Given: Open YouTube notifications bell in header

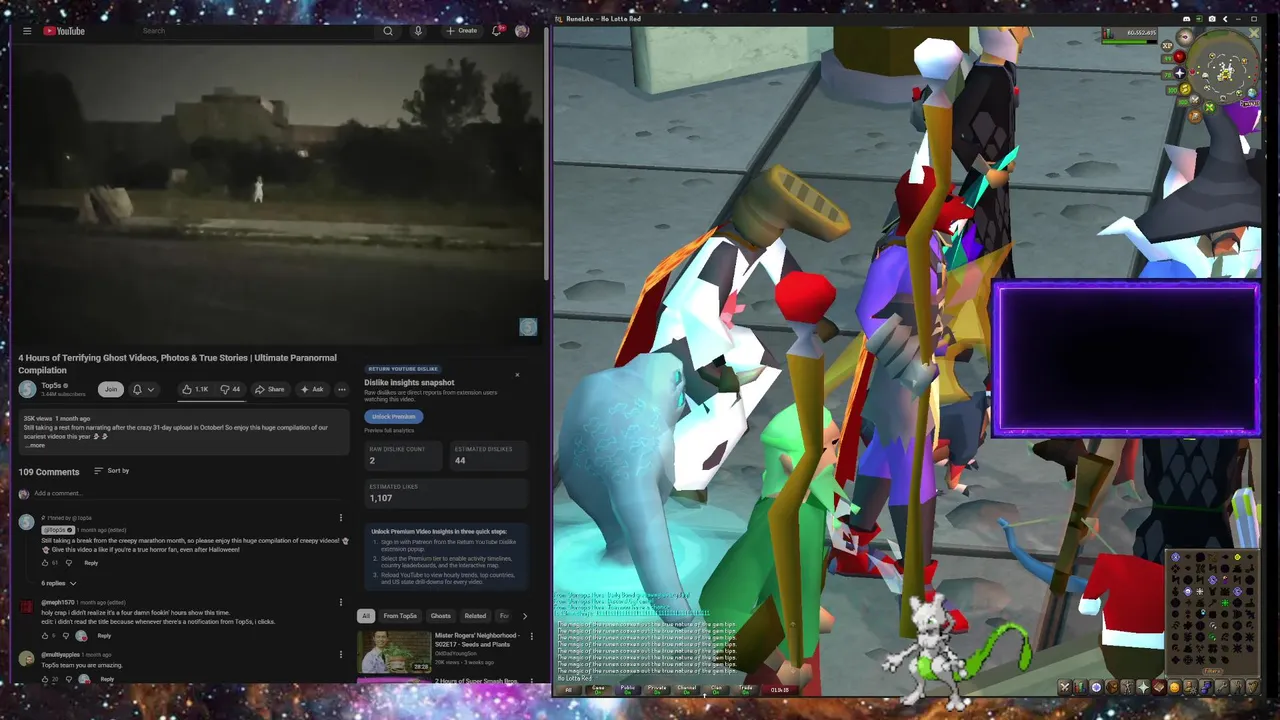Looking at the screenshot, I should pyautogui.click(x=496, y=31).
